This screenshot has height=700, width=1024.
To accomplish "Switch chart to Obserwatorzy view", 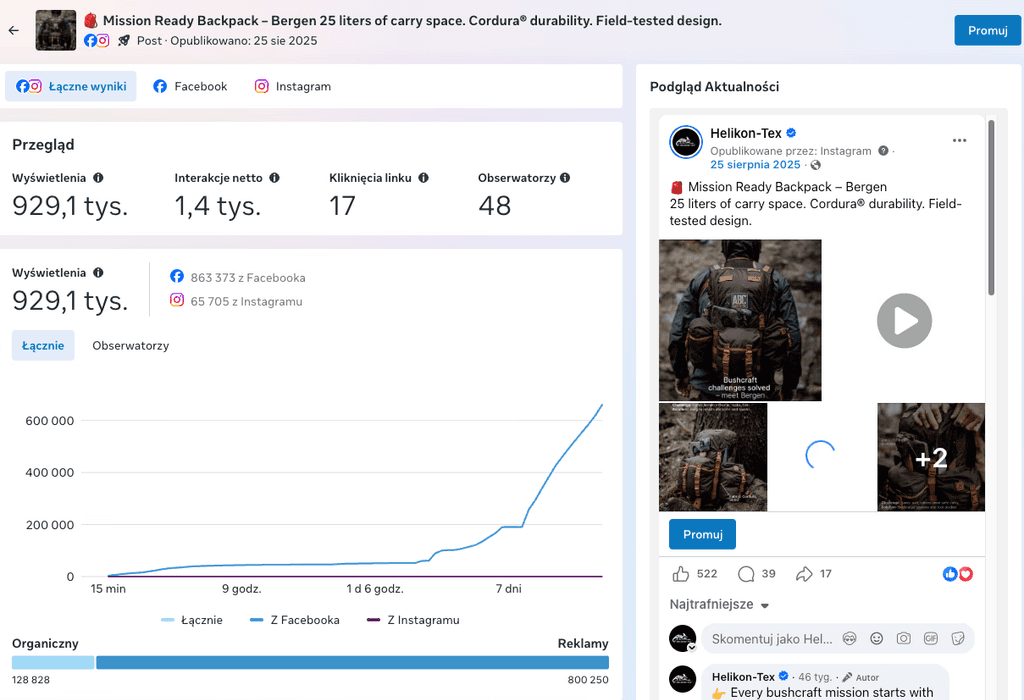I will tap(131, 345).
